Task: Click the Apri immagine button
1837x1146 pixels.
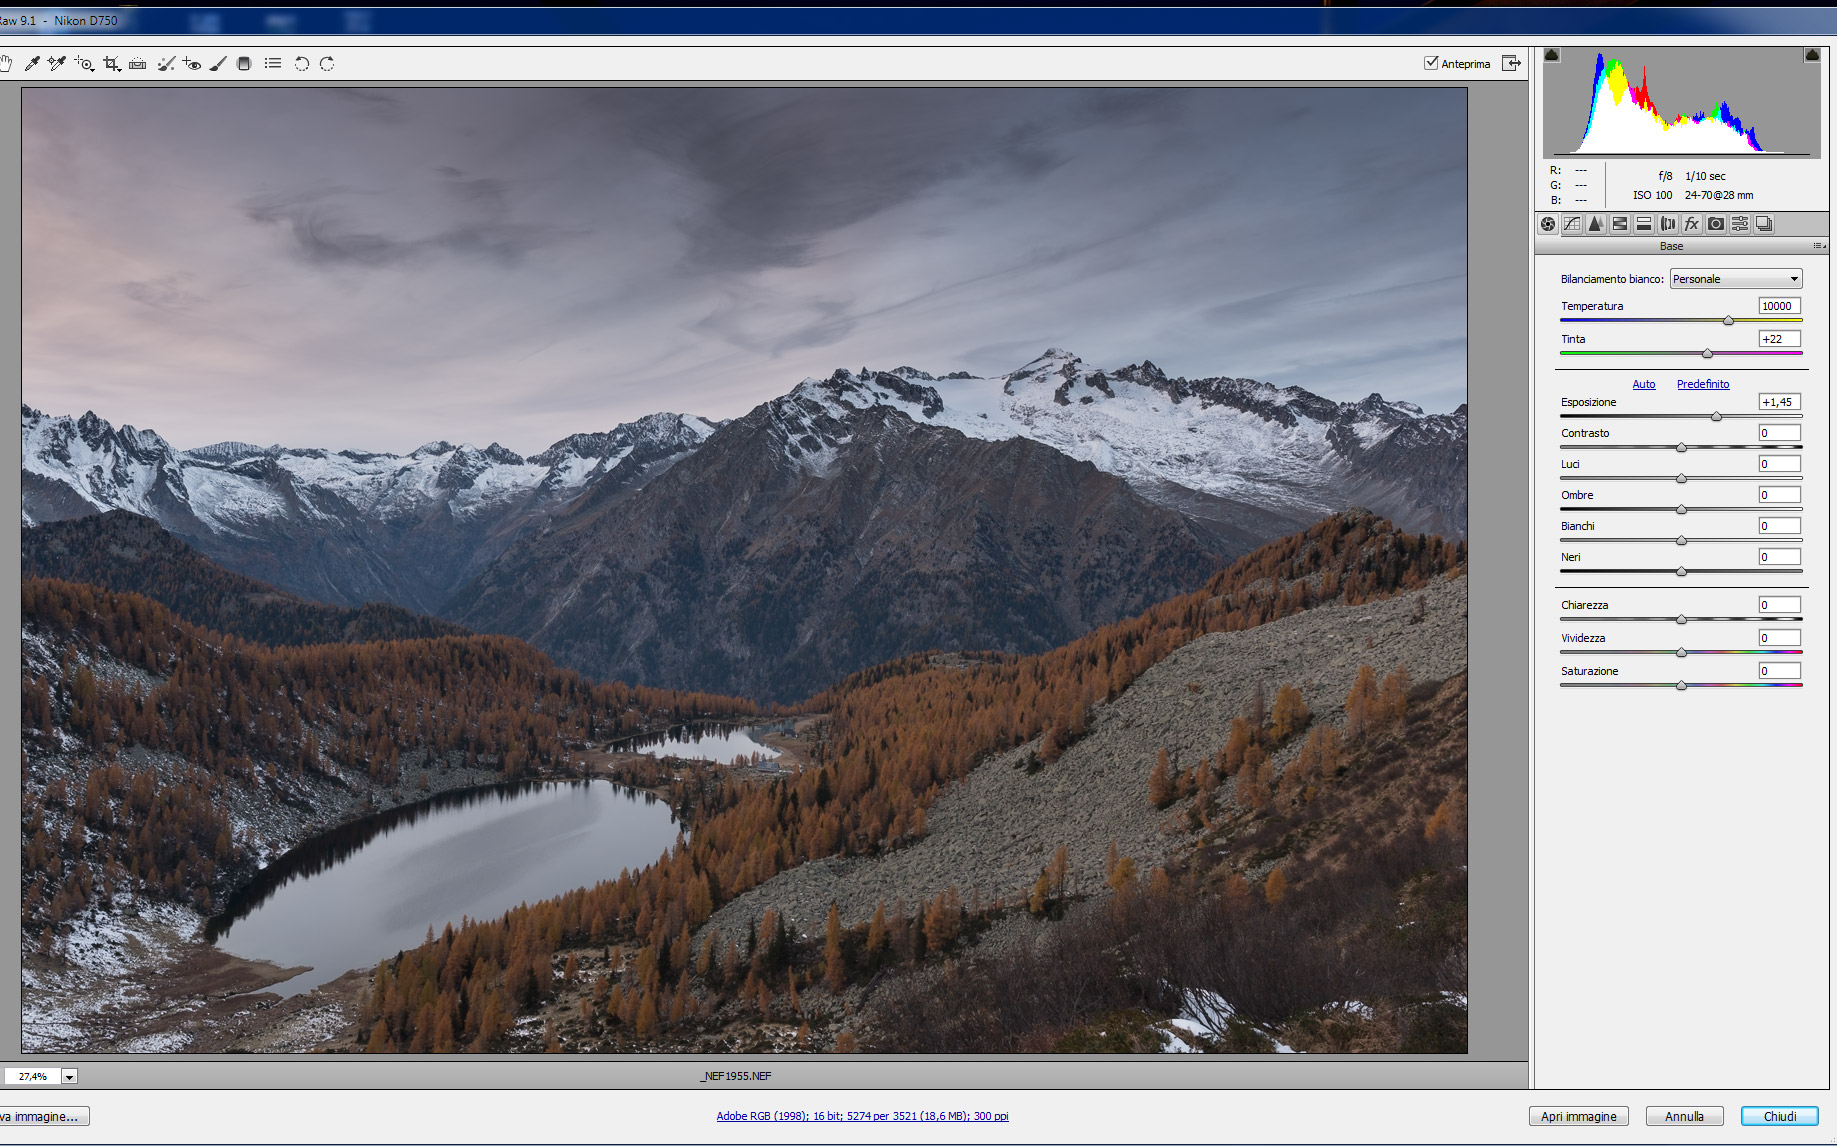Action: pyautogui.click(x=1578, y=1116)
